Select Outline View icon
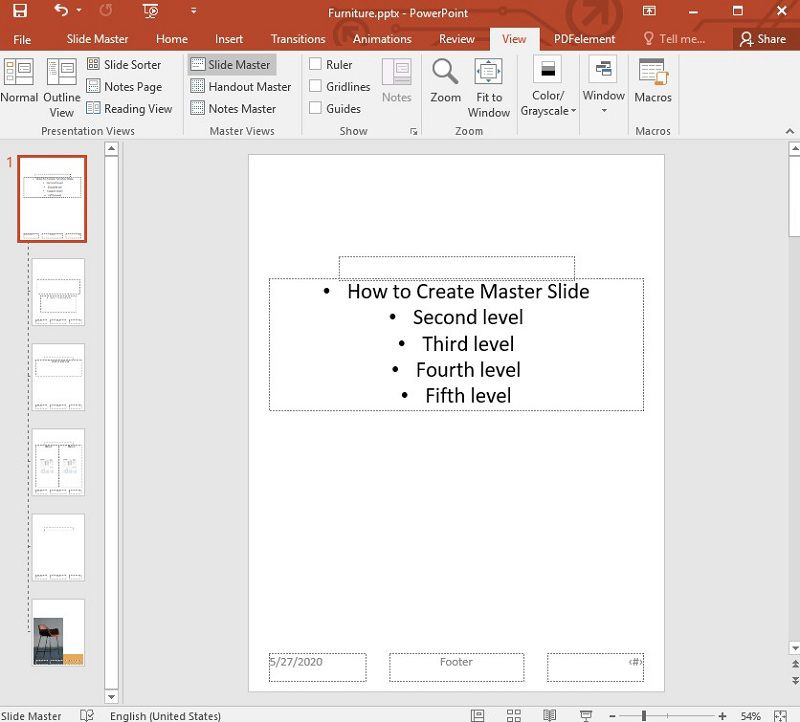Screen dimensions: 800x722 coord(61,71)
